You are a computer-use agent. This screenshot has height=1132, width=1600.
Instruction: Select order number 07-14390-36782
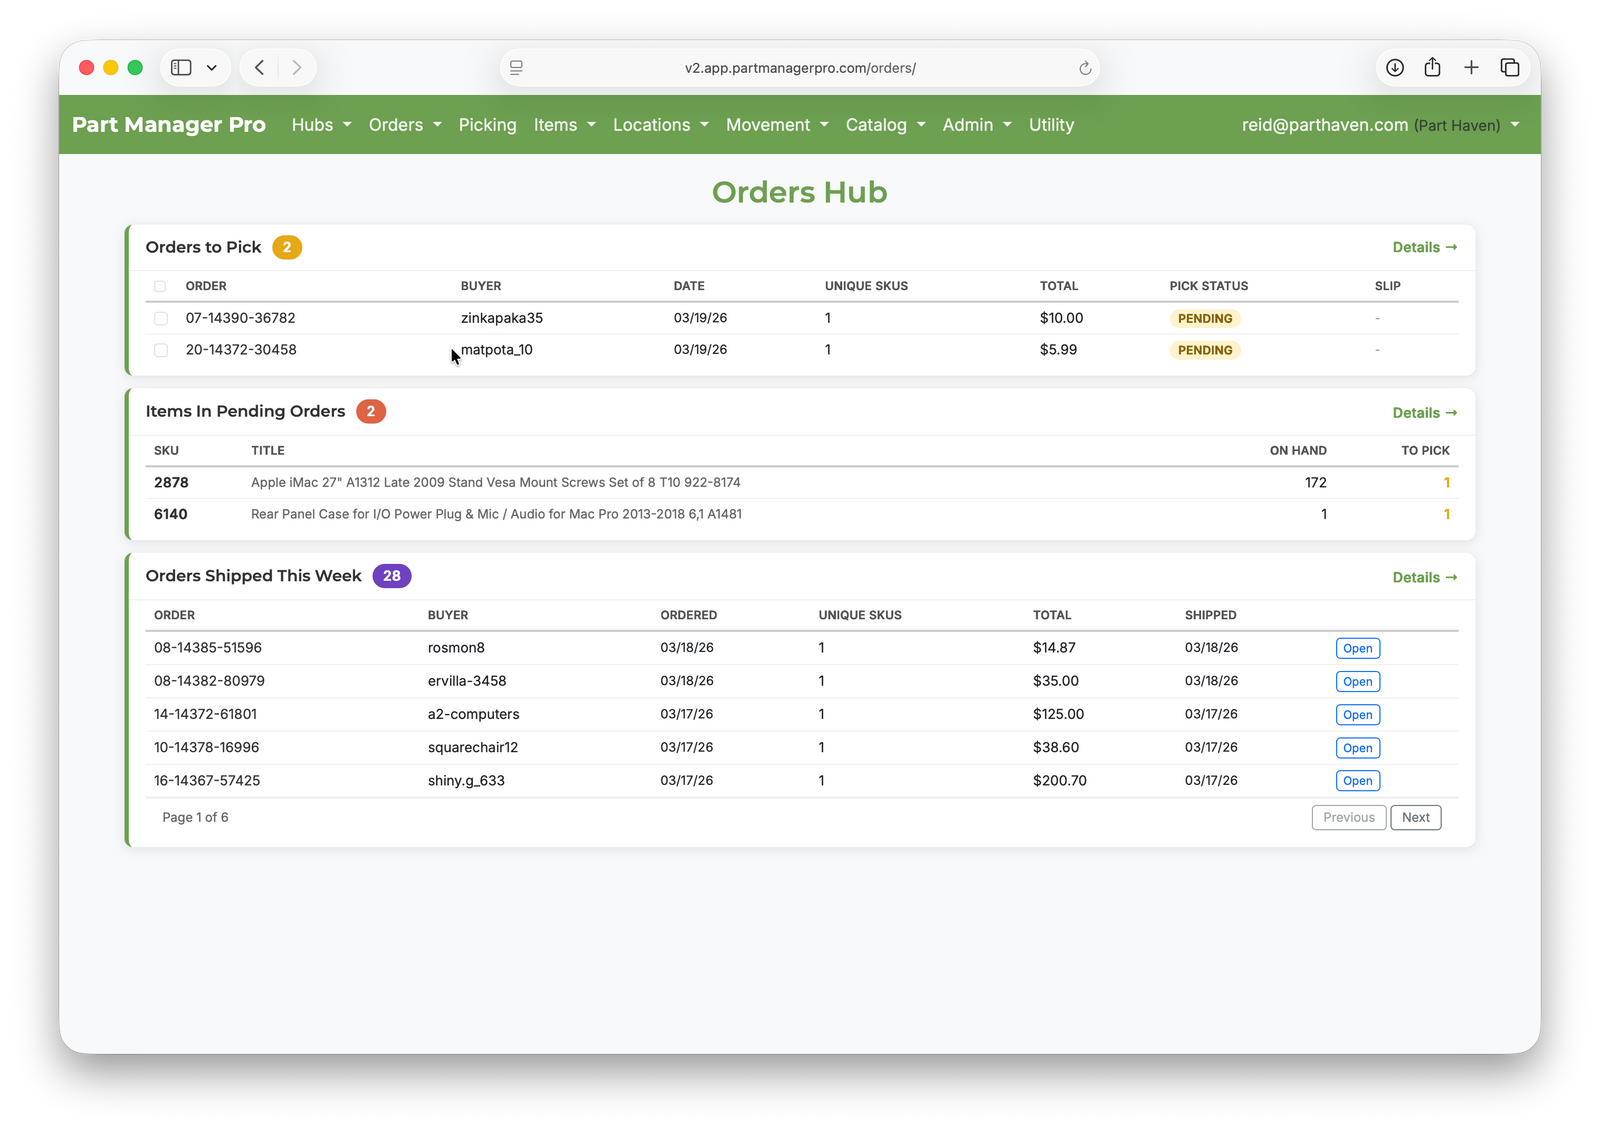coord(241,318)
